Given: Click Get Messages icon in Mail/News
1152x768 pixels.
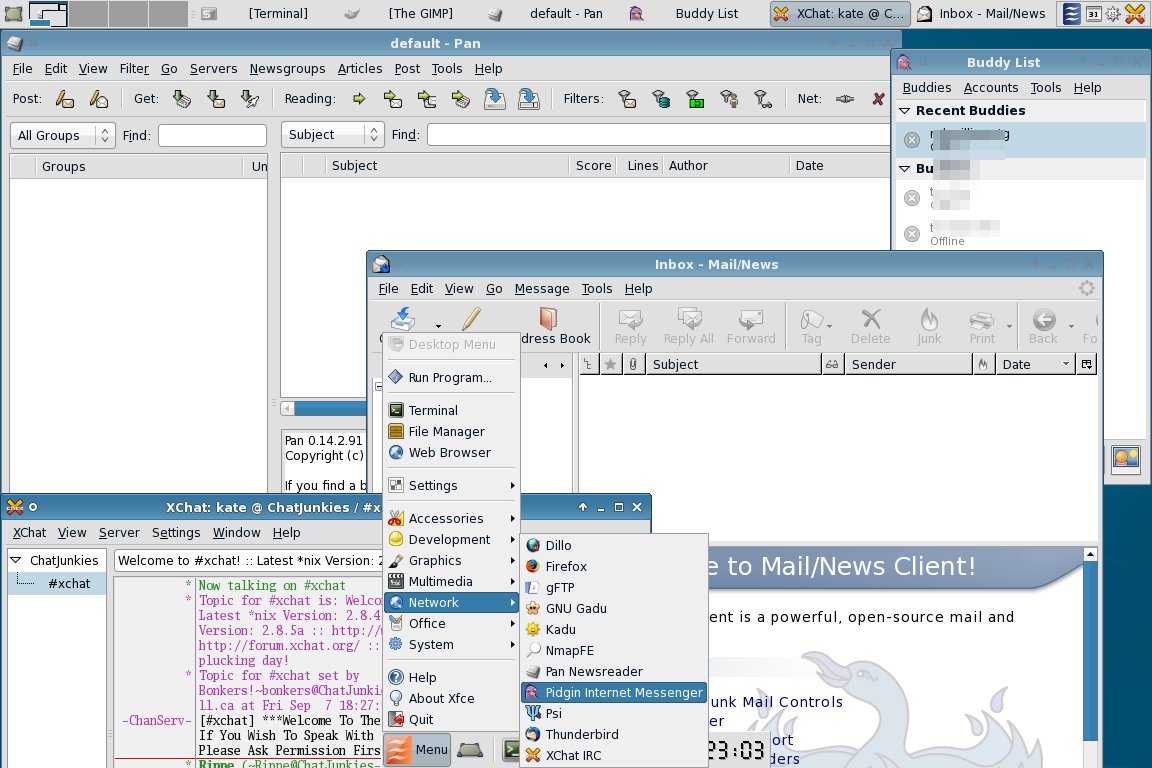Looking at the screenshot, I should point(403,319).
